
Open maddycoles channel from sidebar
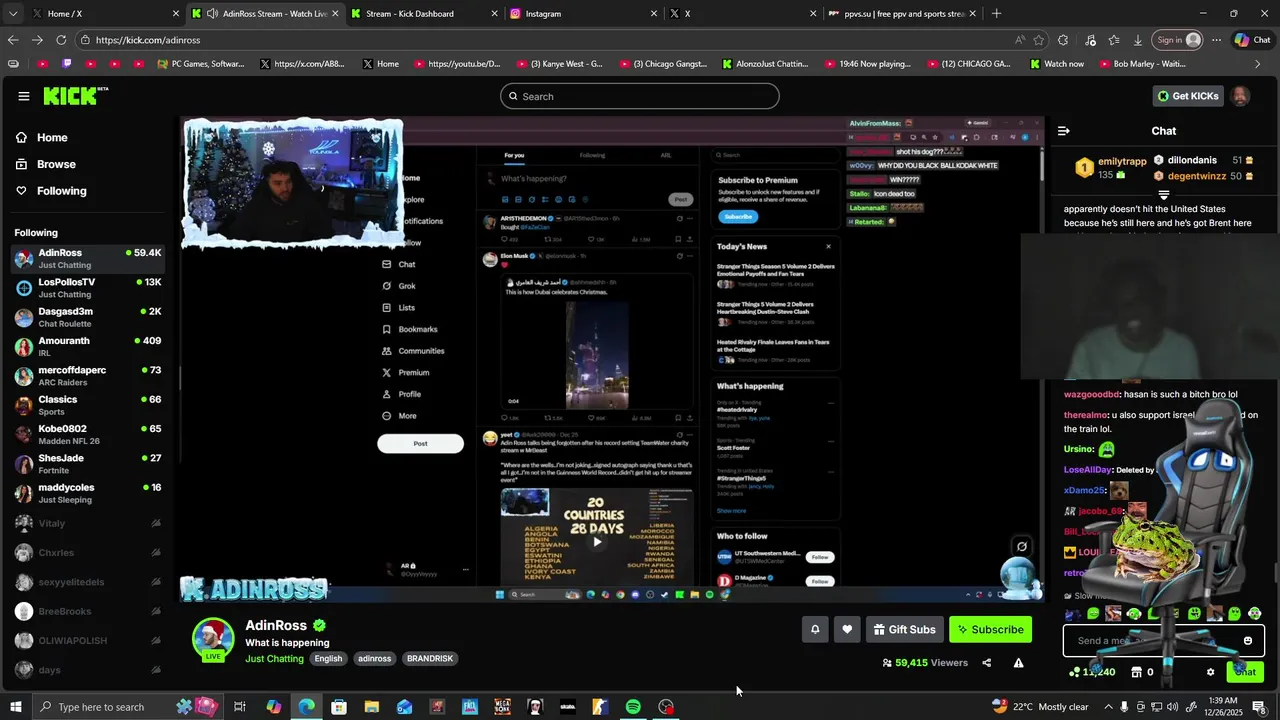point(88,493)
